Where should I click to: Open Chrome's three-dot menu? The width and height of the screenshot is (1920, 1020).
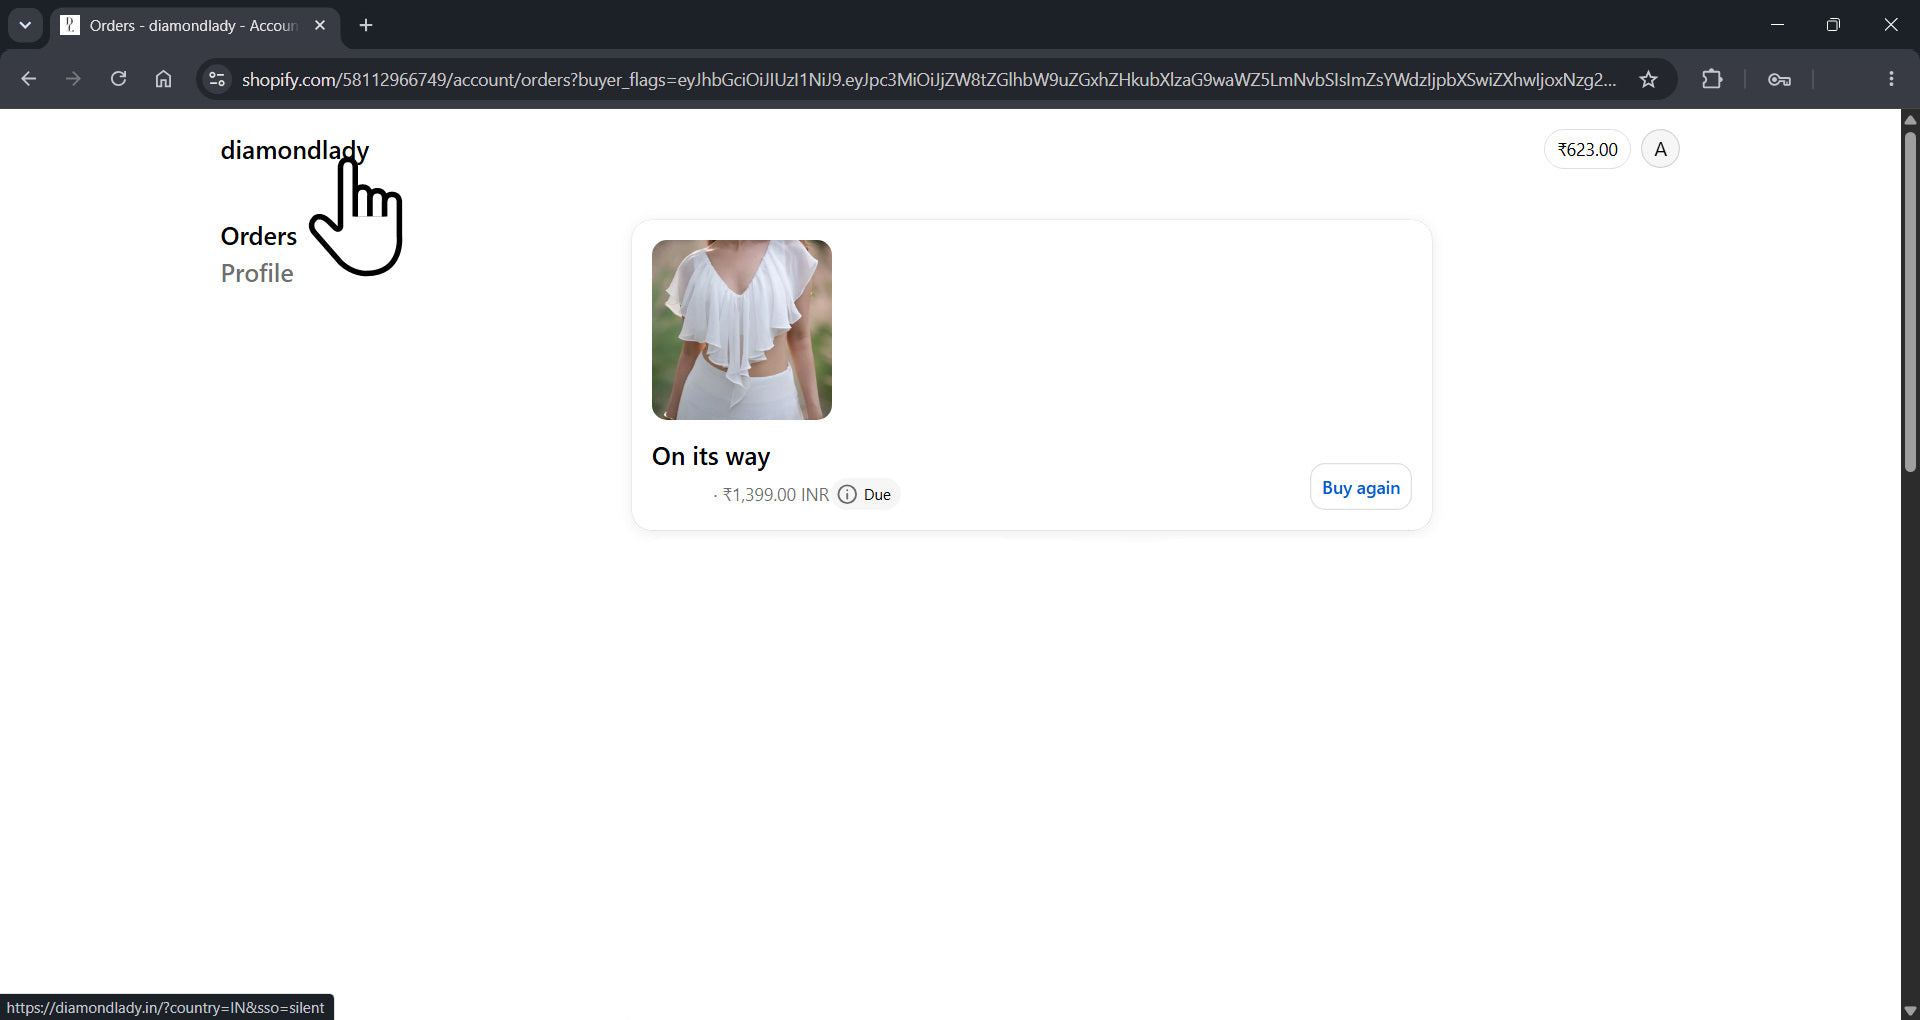(x=1891, y=79)
